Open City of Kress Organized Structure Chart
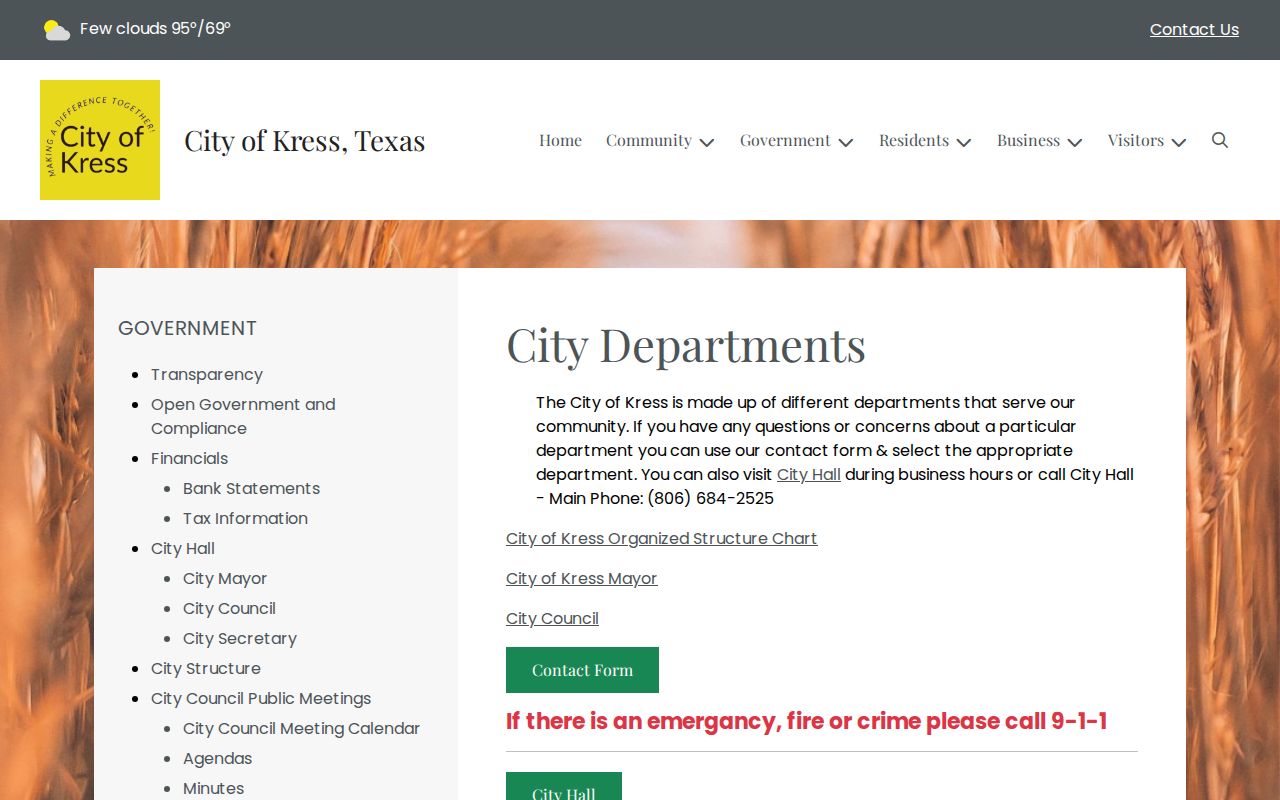The image size is (1280, 800). 661,538
